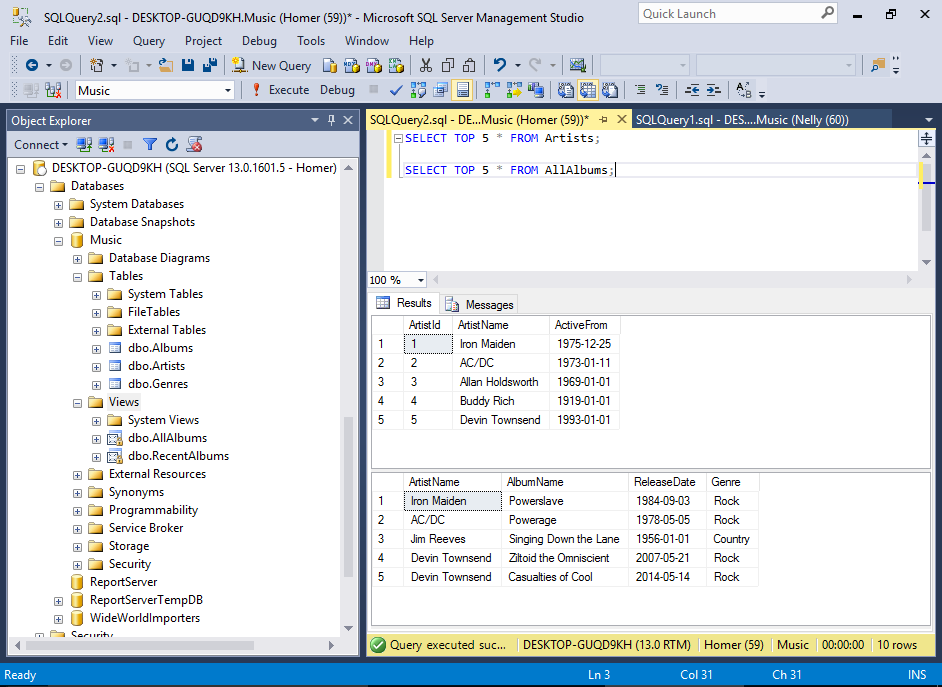Expand the dbo.Albums table node
The width and height of the screenshot is (942, 687).
[x=96, y=348]
